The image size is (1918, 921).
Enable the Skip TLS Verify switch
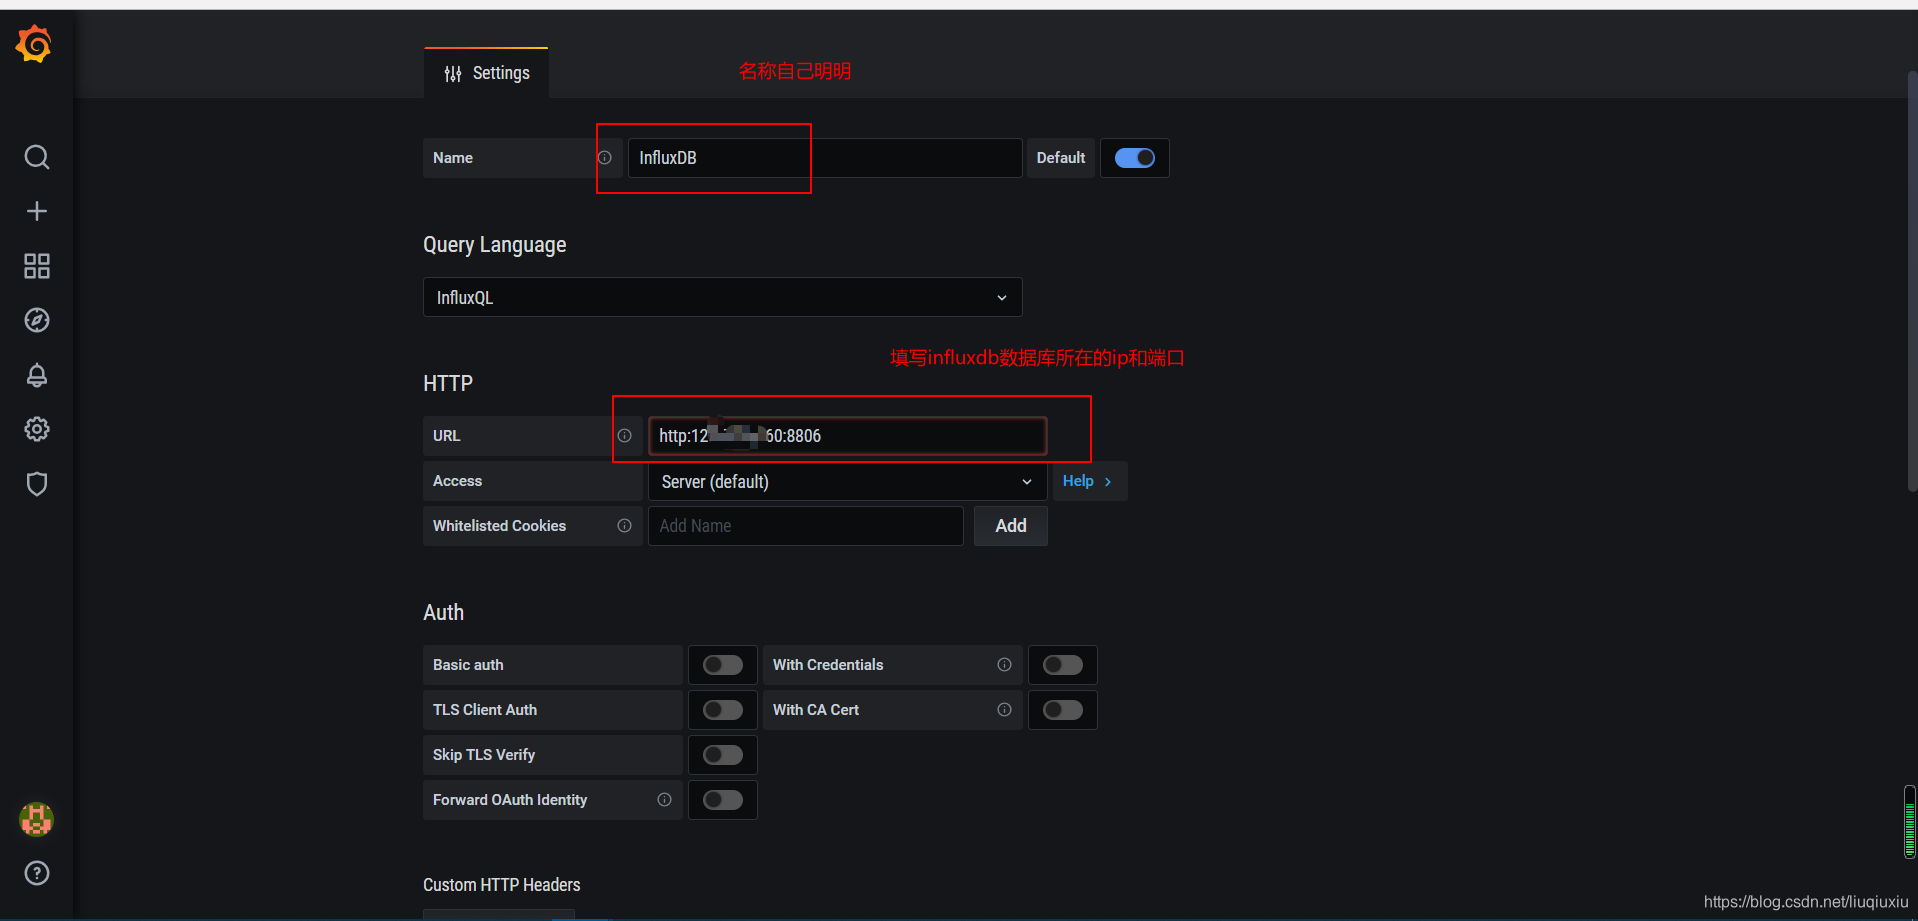click(x=723, y=755)
